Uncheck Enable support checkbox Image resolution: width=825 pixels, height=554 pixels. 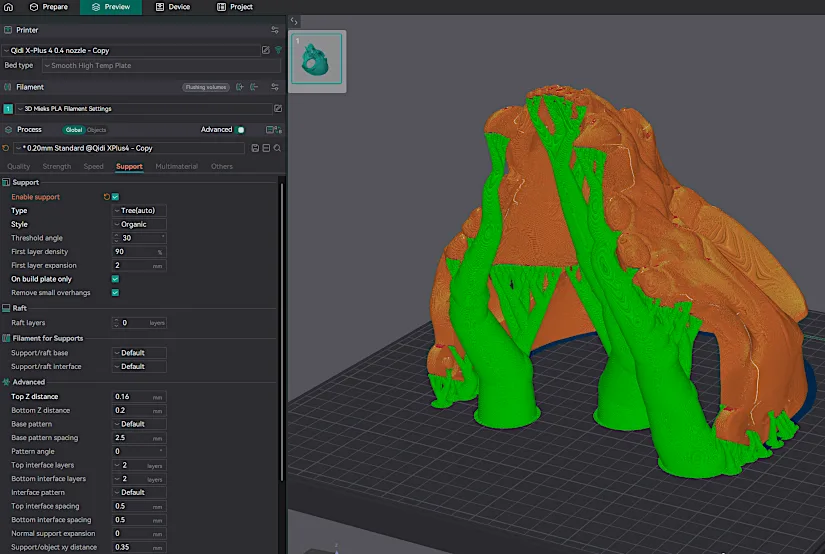[x=115, y=197]
